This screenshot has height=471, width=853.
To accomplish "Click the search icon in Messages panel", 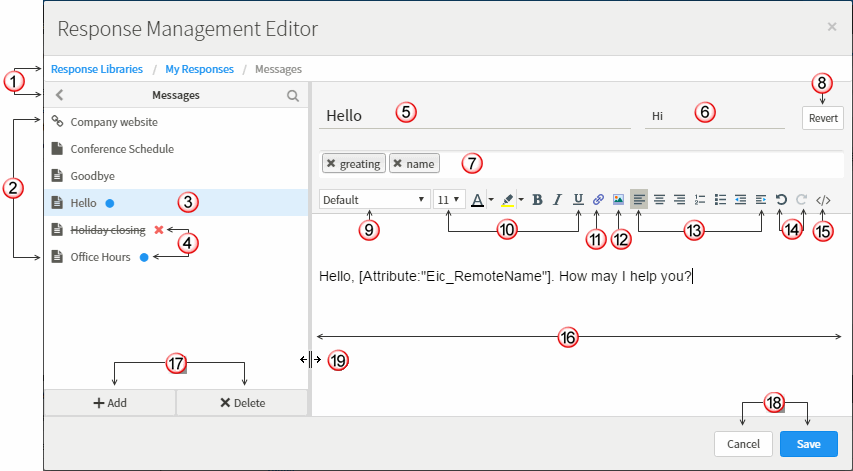I will (x=293, y=96).
